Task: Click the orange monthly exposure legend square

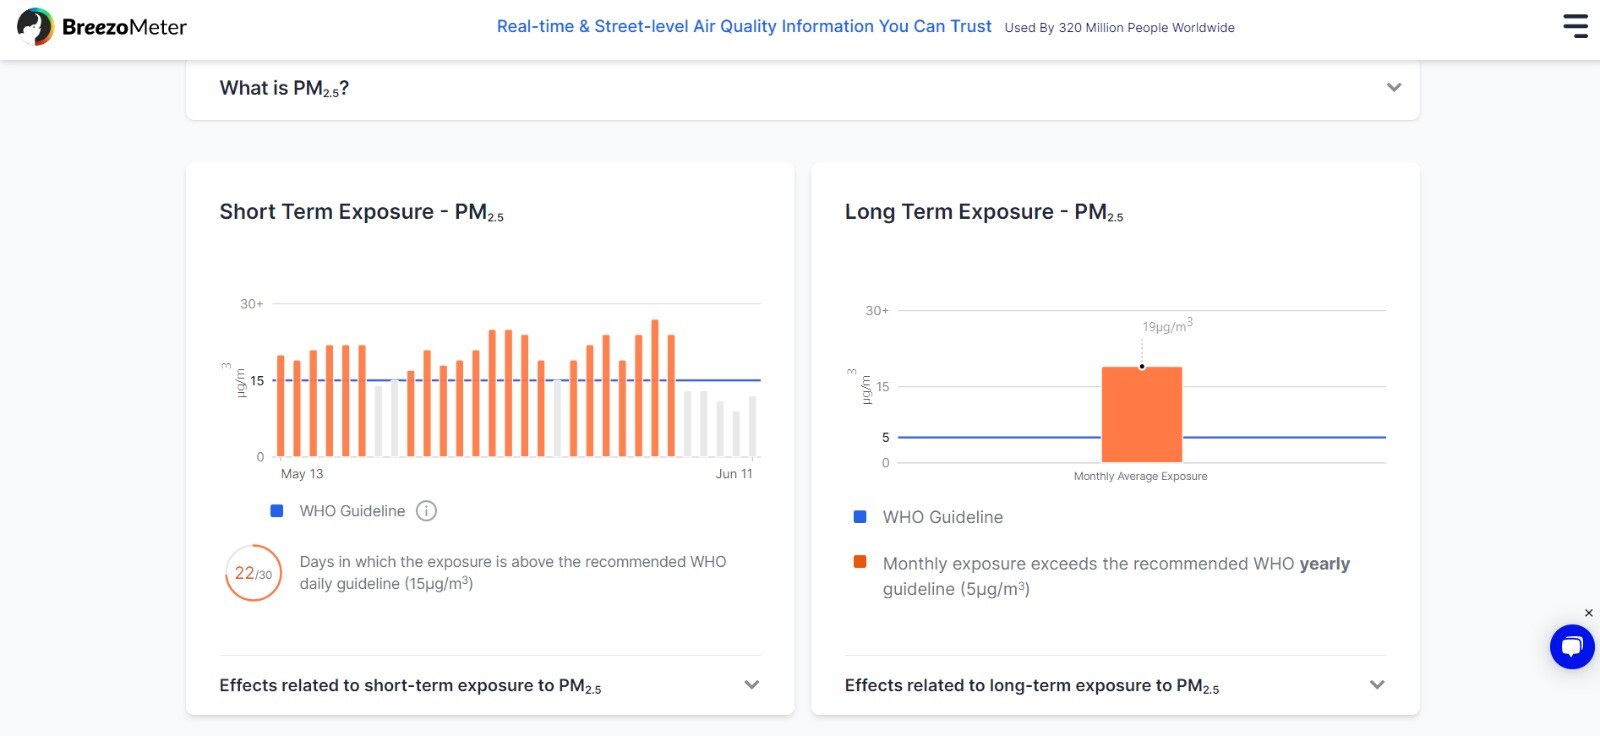Action: pyautogui.click(x=860, y=562)
